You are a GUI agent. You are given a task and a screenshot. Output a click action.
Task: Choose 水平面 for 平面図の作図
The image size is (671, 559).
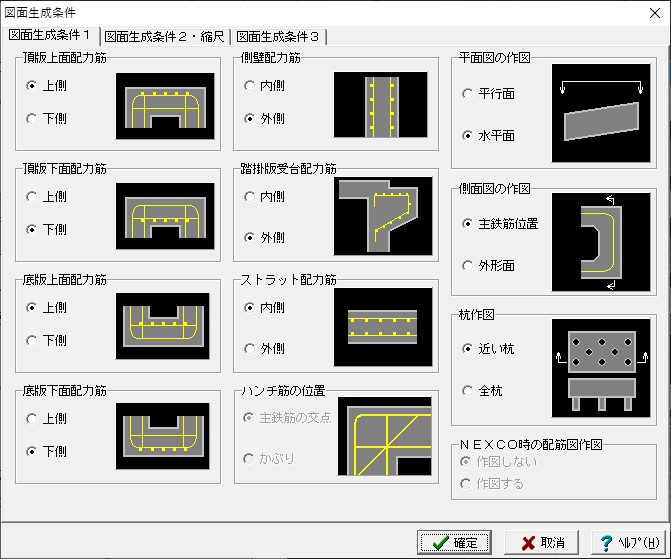click(x=488, y=136)
